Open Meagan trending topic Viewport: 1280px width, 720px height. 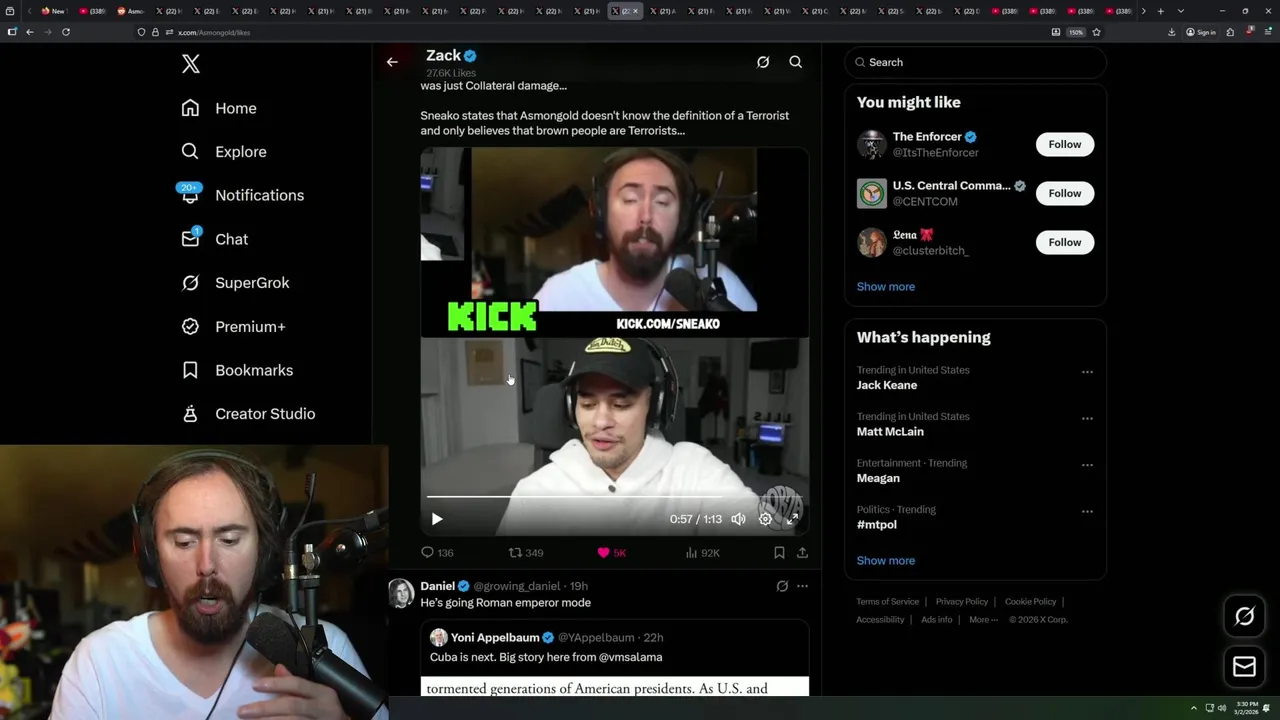pos(878,478)
